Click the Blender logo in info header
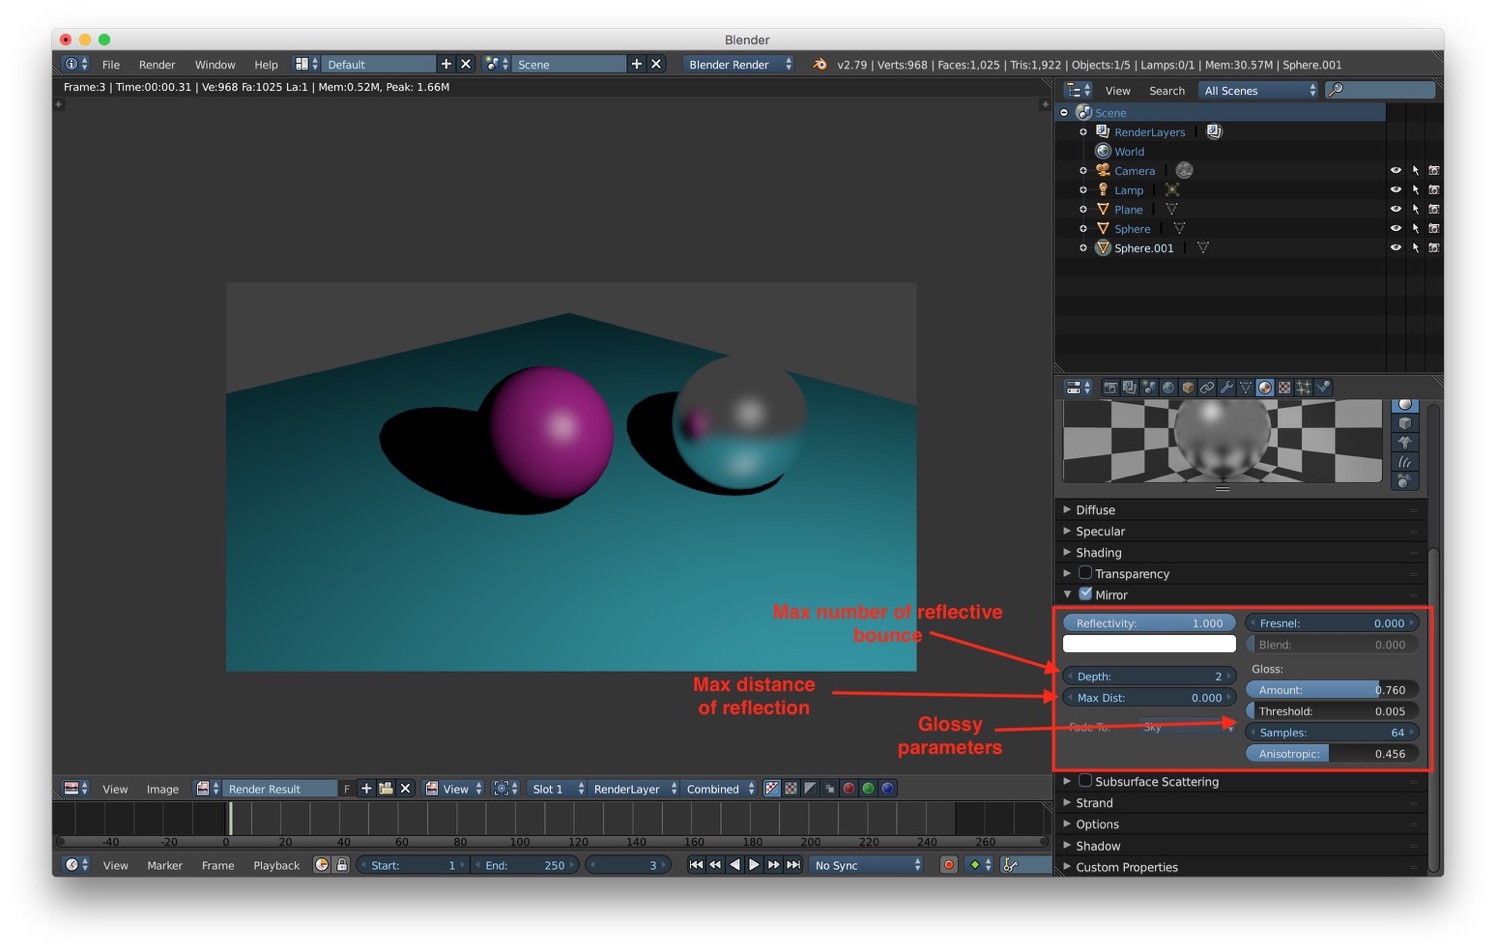Screen dimensions: 1495x951 coord(820,64)
